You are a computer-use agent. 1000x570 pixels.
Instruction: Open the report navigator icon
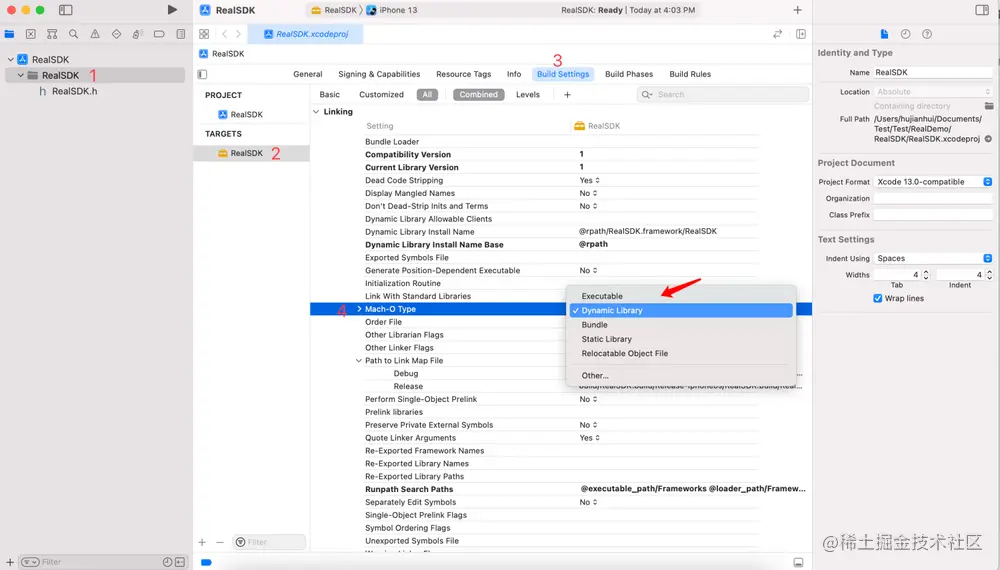click(181, 34)
